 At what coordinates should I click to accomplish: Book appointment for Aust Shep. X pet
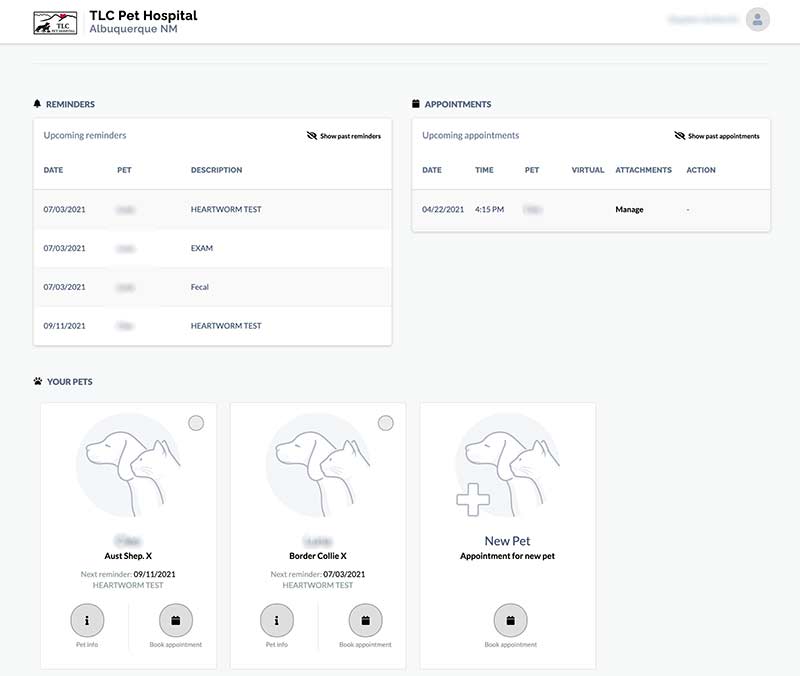tap(175, 620)
